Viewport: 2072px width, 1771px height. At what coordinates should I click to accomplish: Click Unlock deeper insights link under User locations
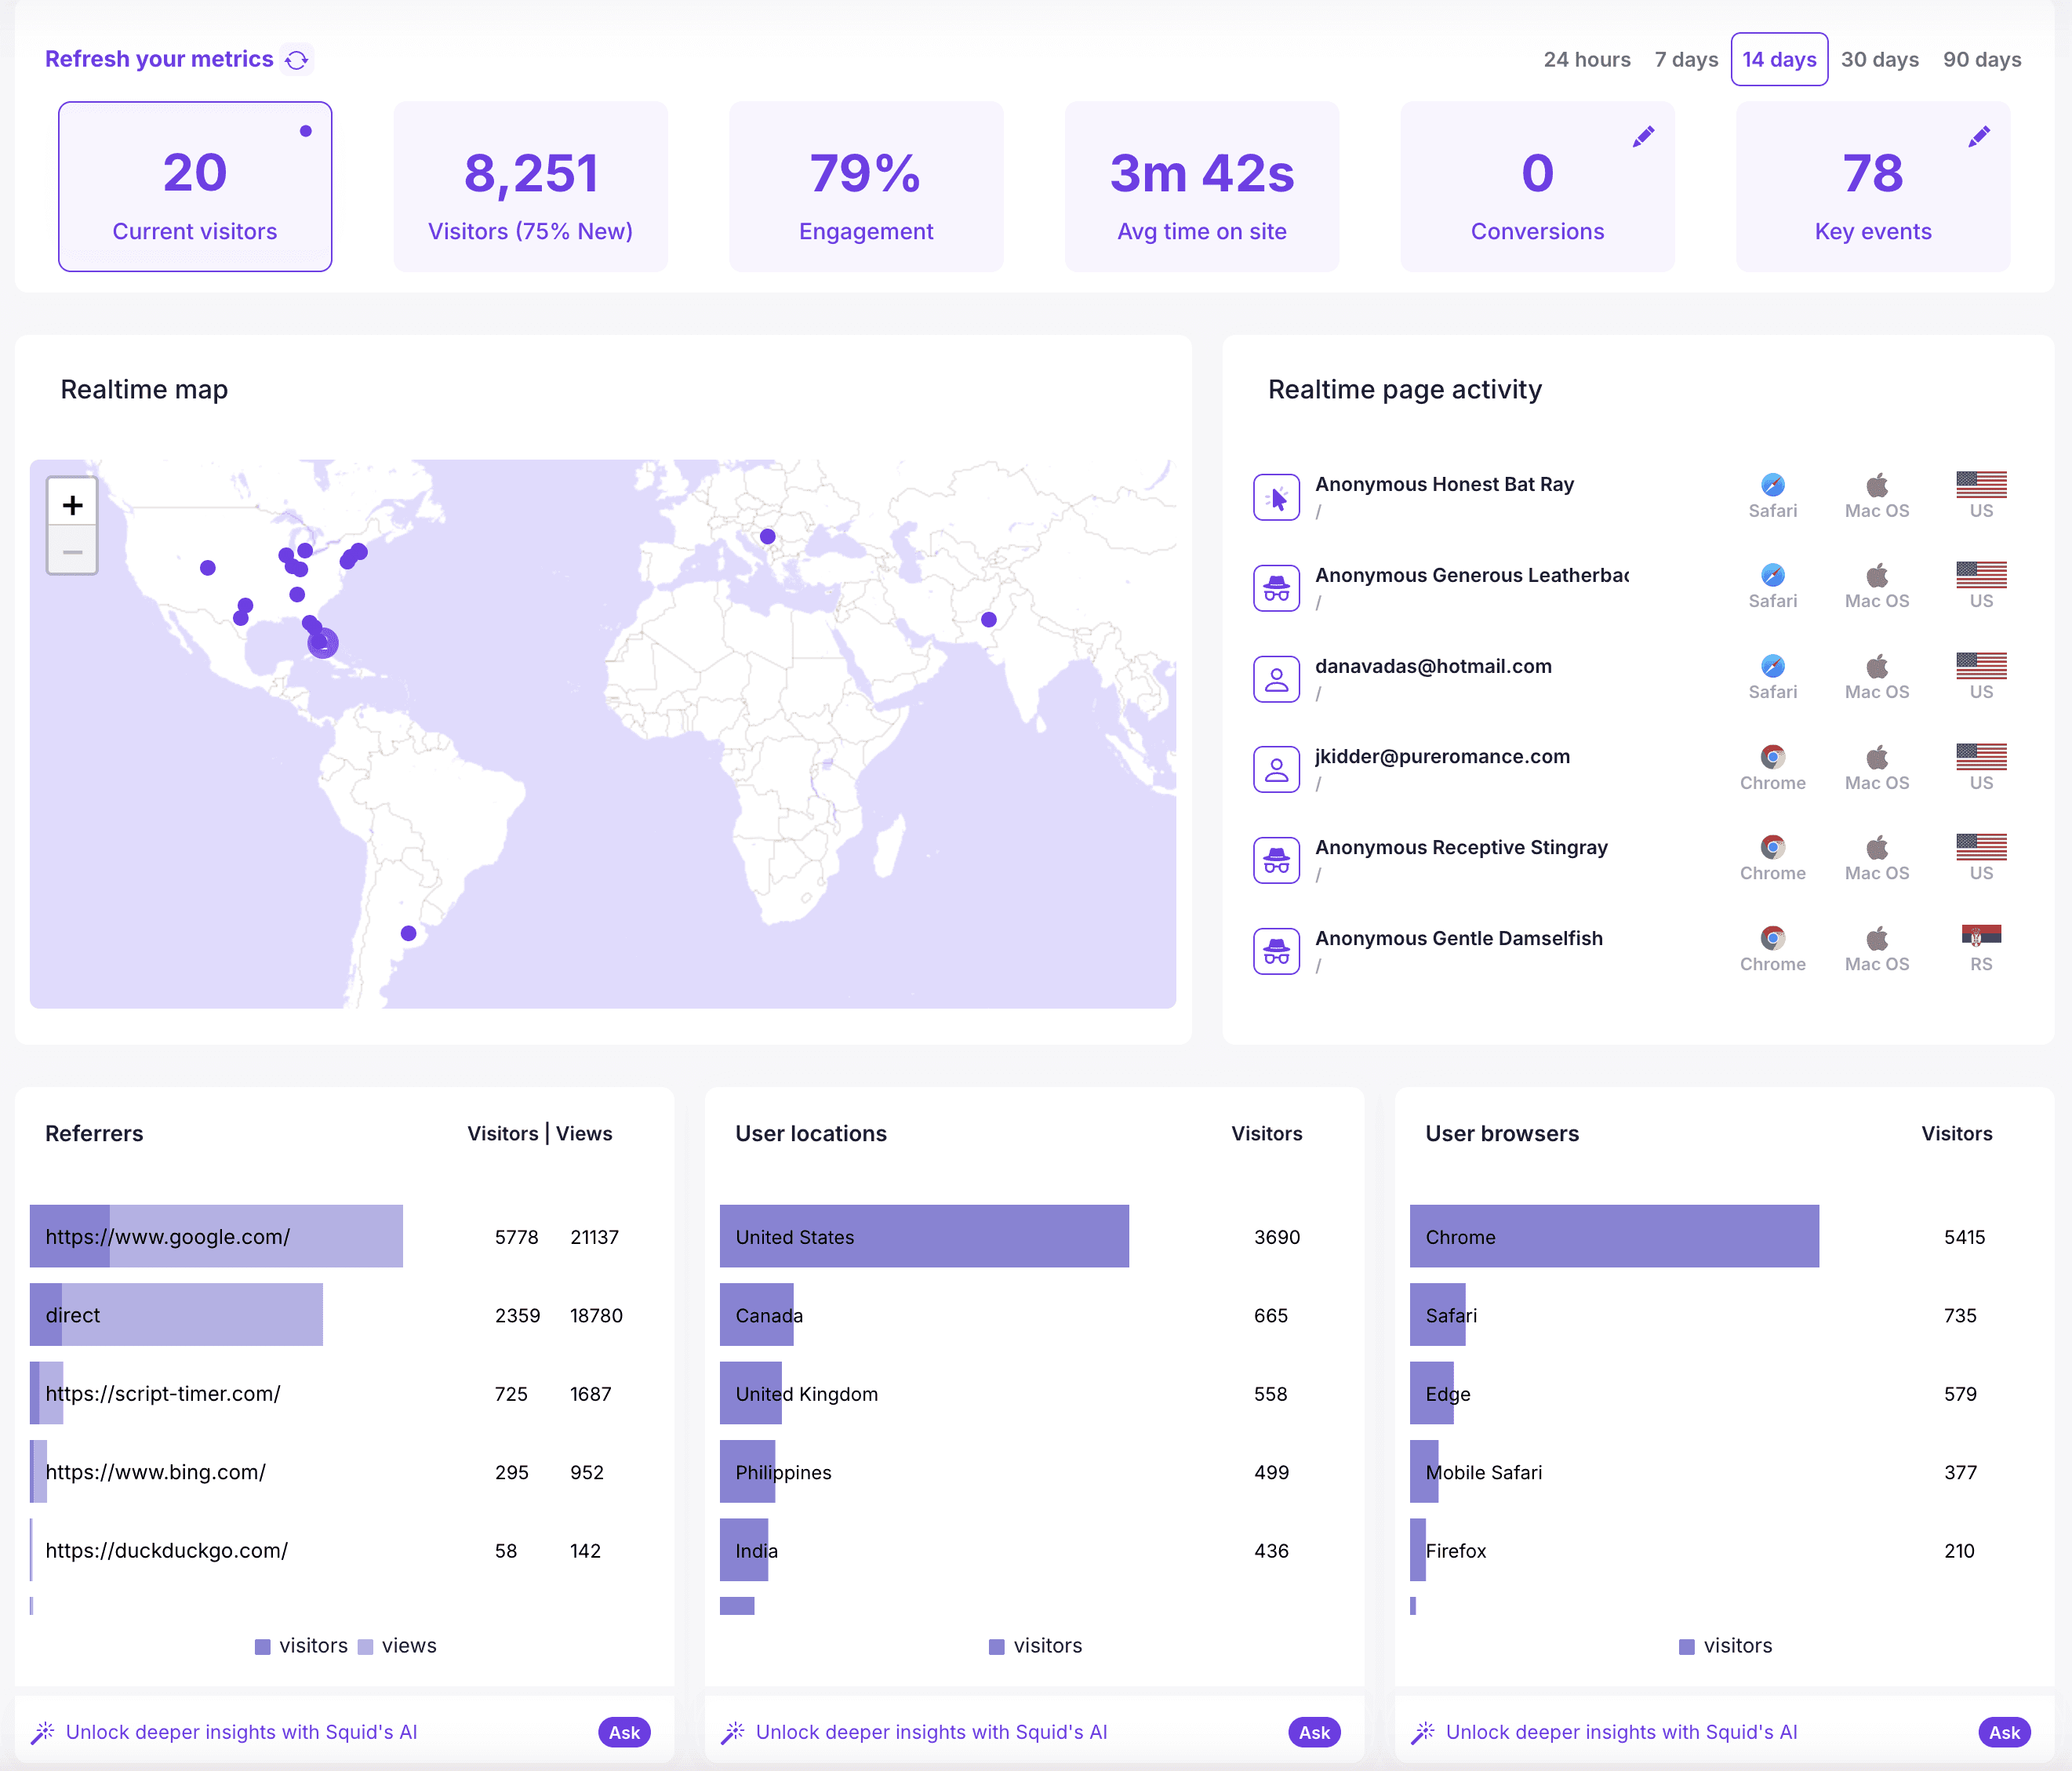(931, 1732)
